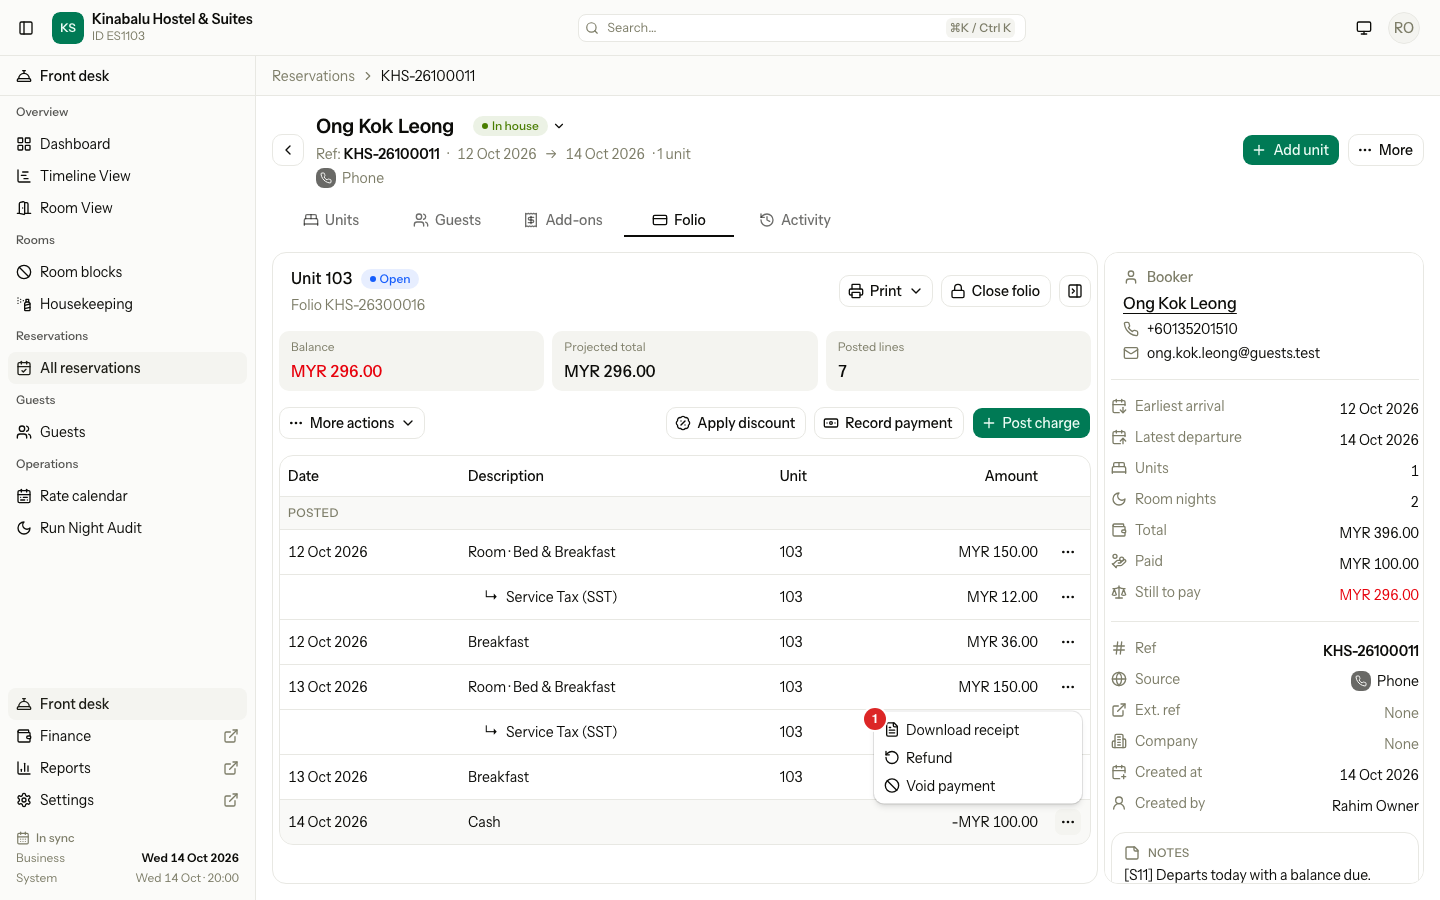Open row menu for 12 Oct Room charge
The width and height of the screenshot is (1440, 900).
(1068, 552)
